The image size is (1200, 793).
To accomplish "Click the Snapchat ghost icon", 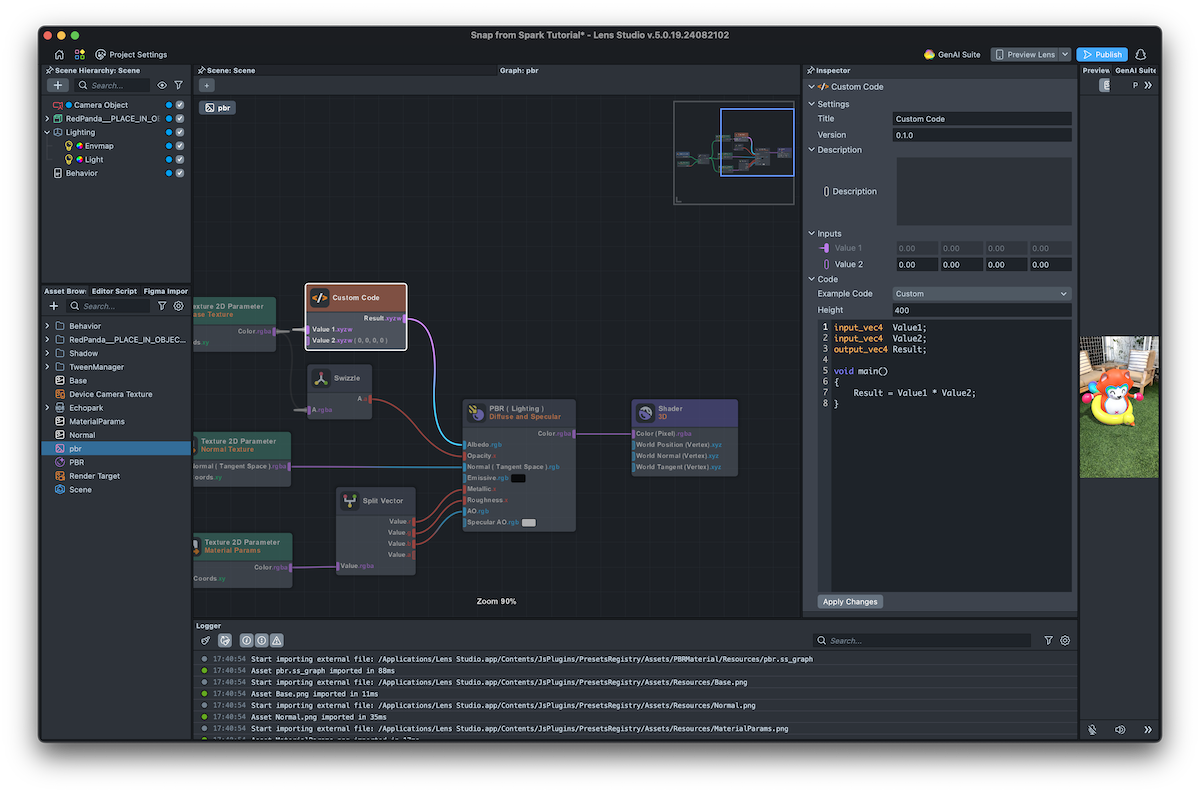I will point(1141,54).
